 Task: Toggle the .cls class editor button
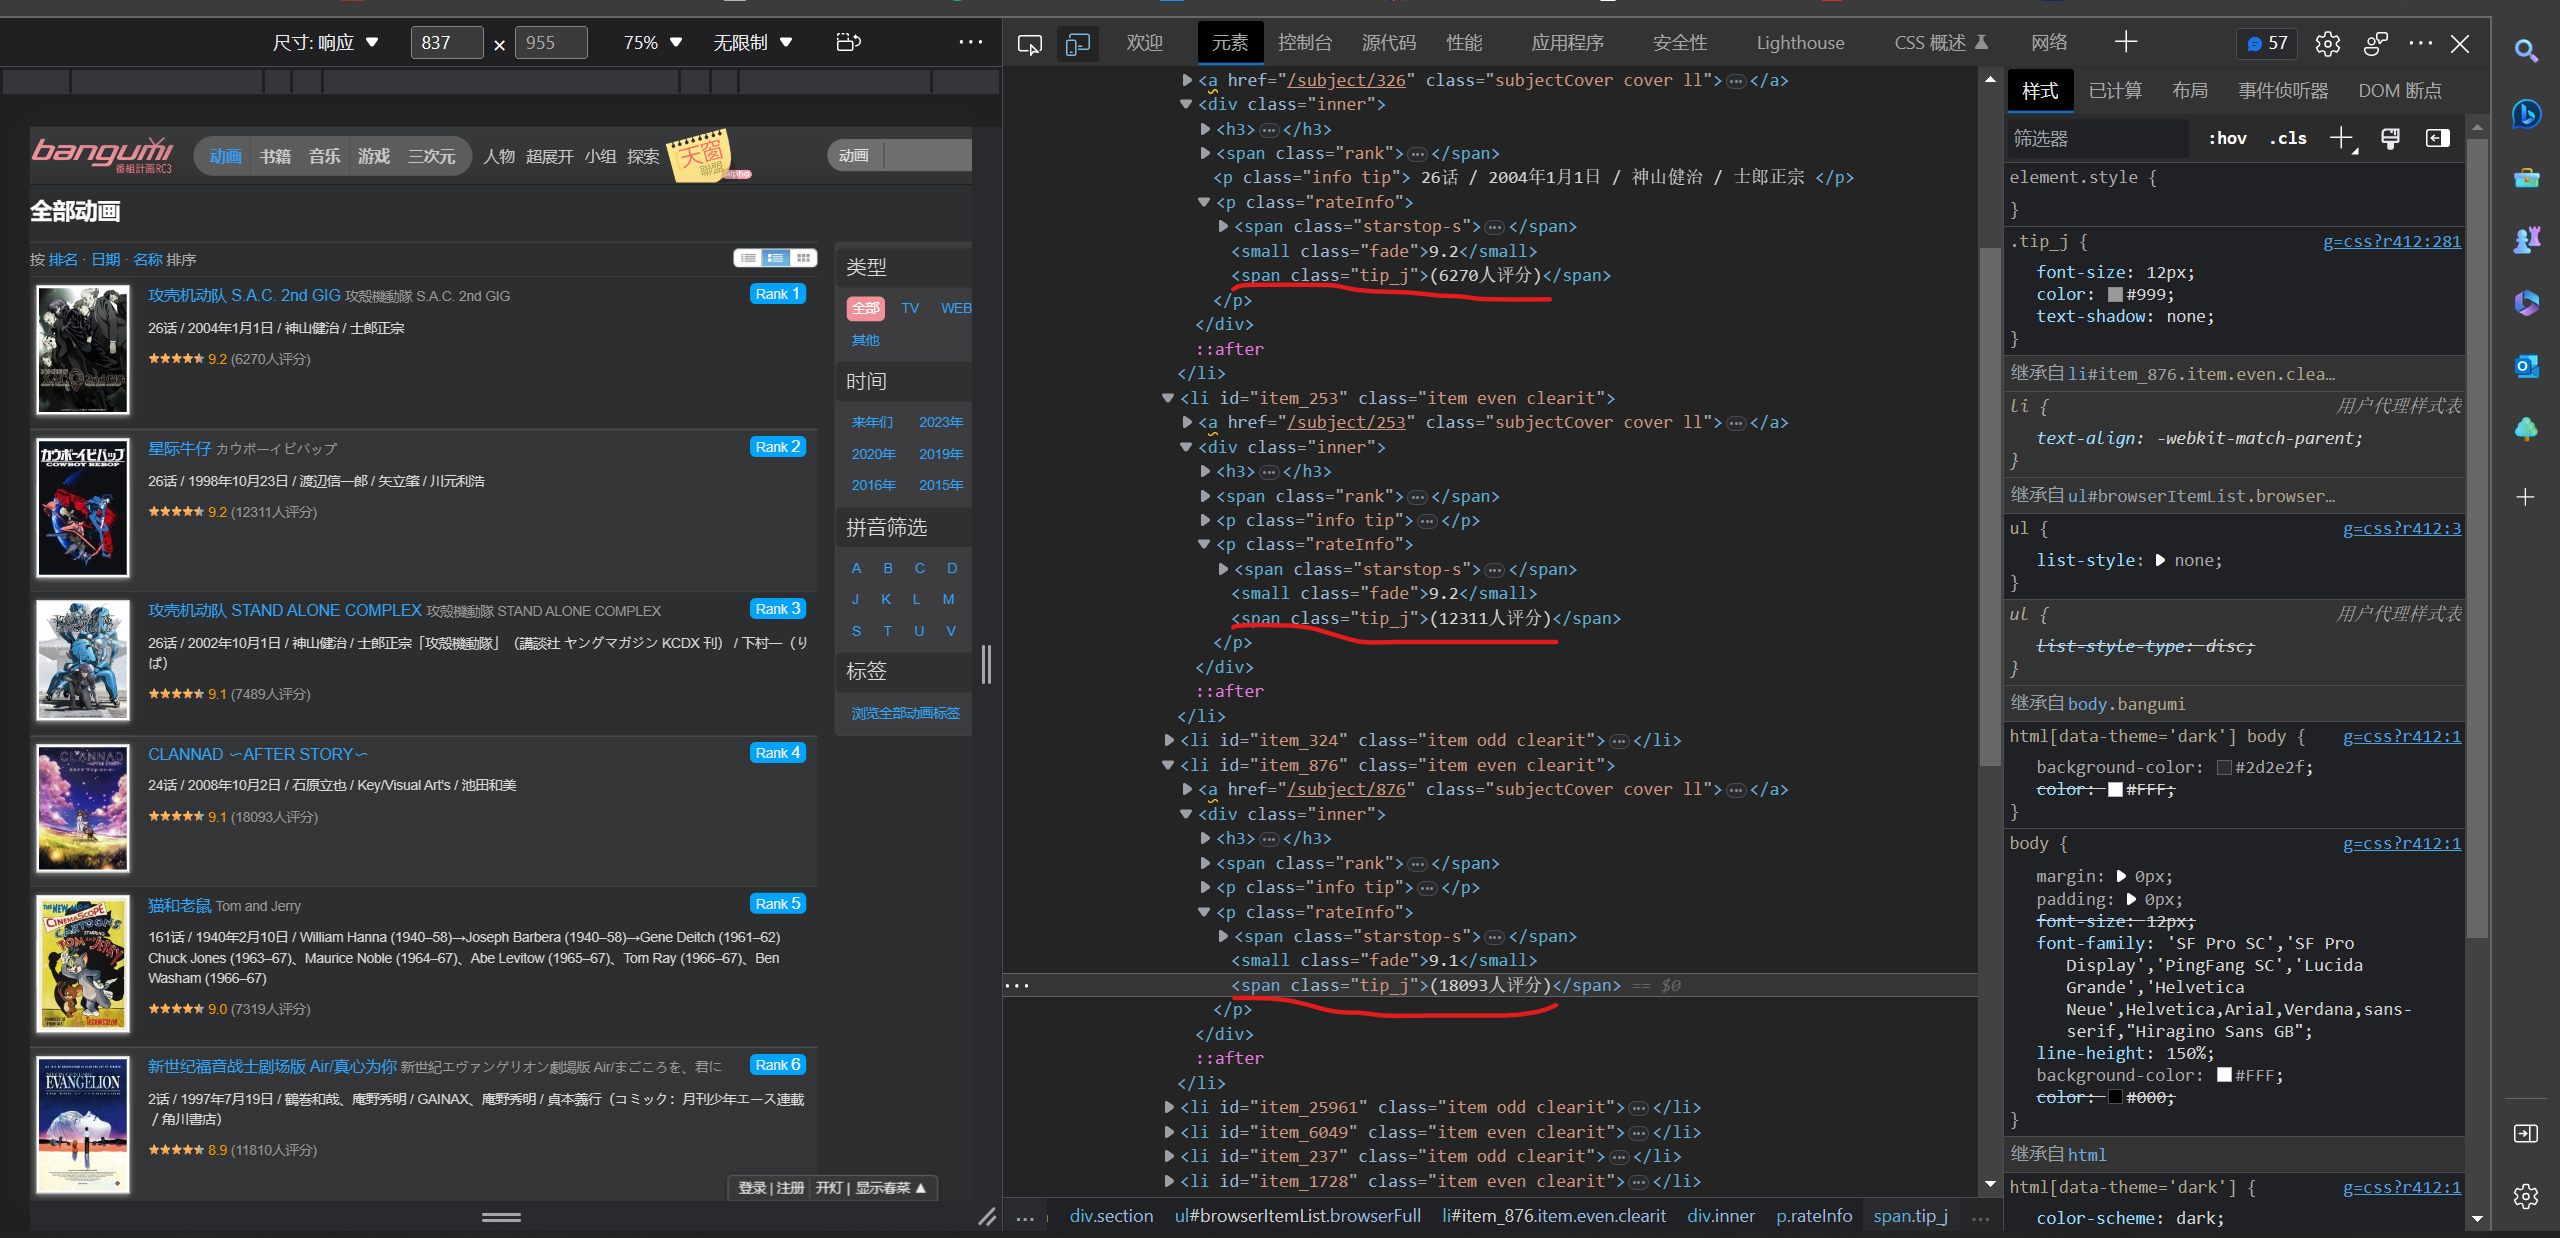point(2288,138)
